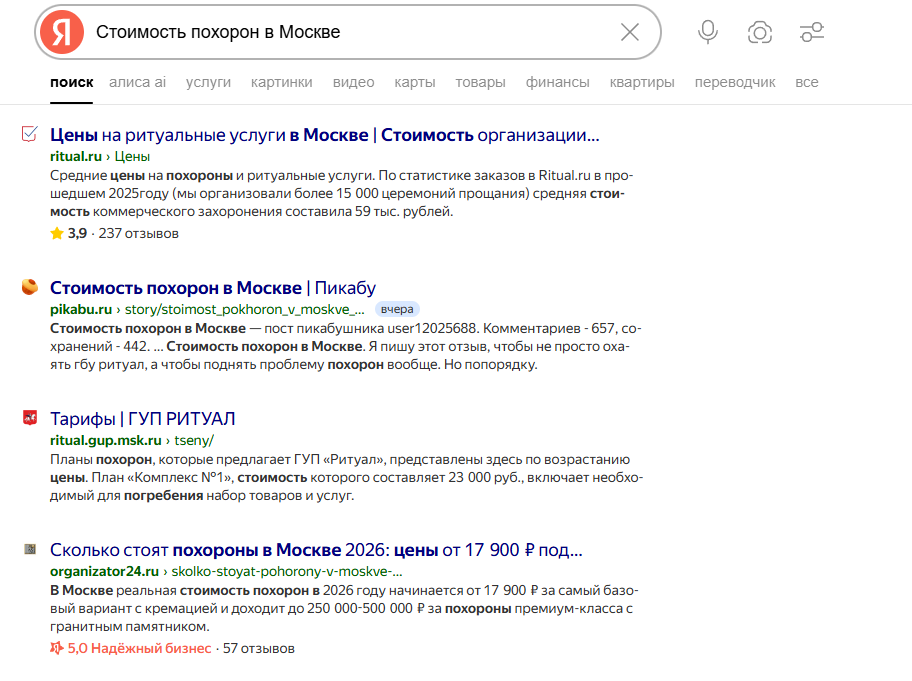The height and width of the screenshot is (681, 912).
Task: Select the поиск tab
Action: pos(72,83)
